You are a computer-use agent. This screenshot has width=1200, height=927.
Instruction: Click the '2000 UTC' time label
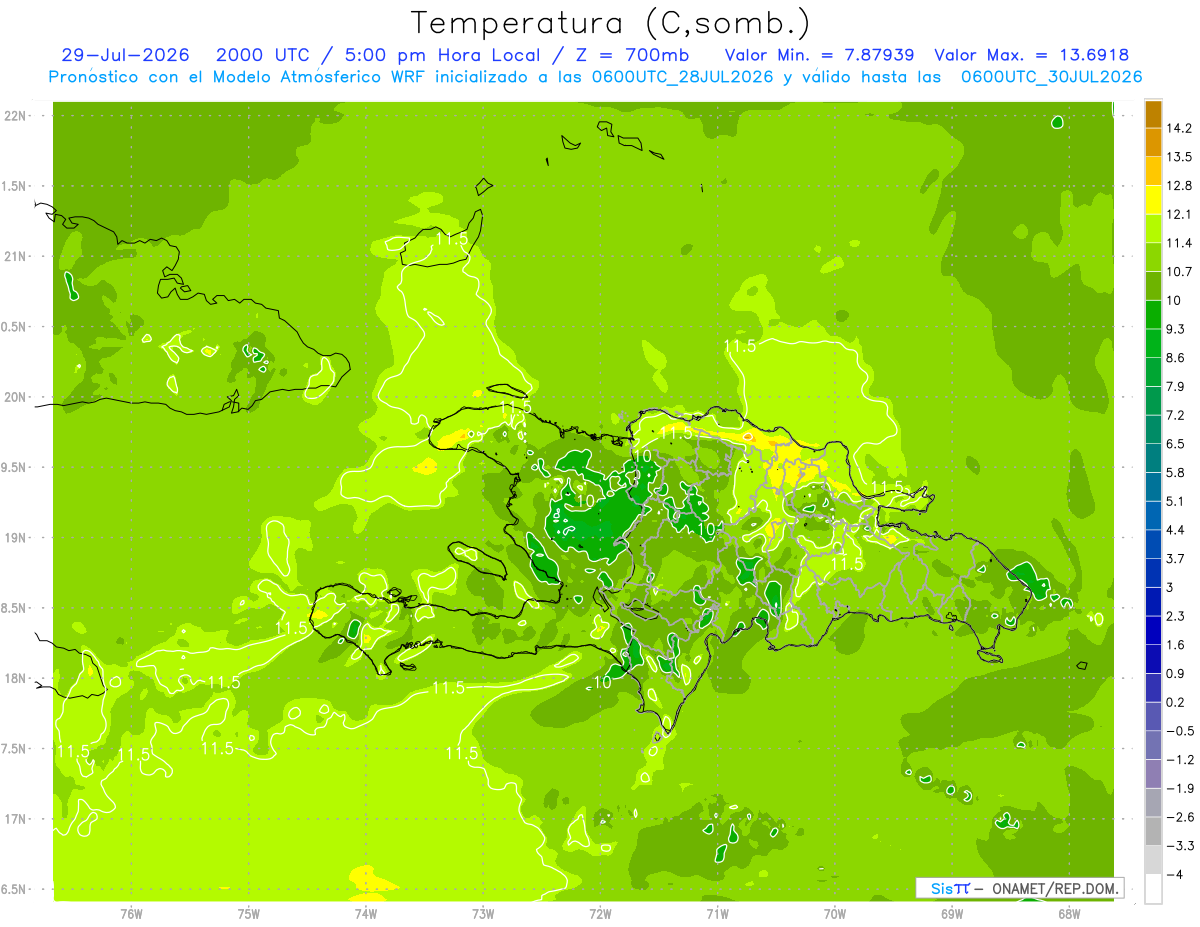coord(265,55)
